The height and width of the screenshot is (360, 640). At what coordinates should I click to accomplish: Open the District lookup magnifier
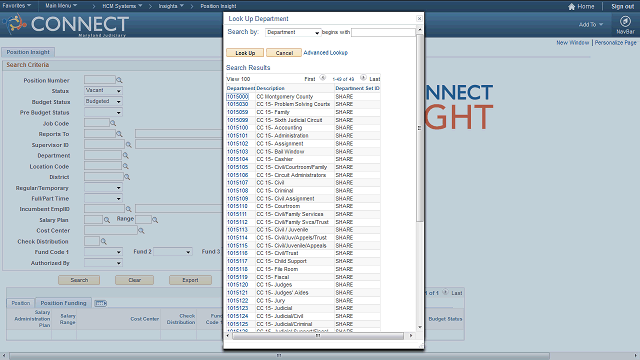127,177
